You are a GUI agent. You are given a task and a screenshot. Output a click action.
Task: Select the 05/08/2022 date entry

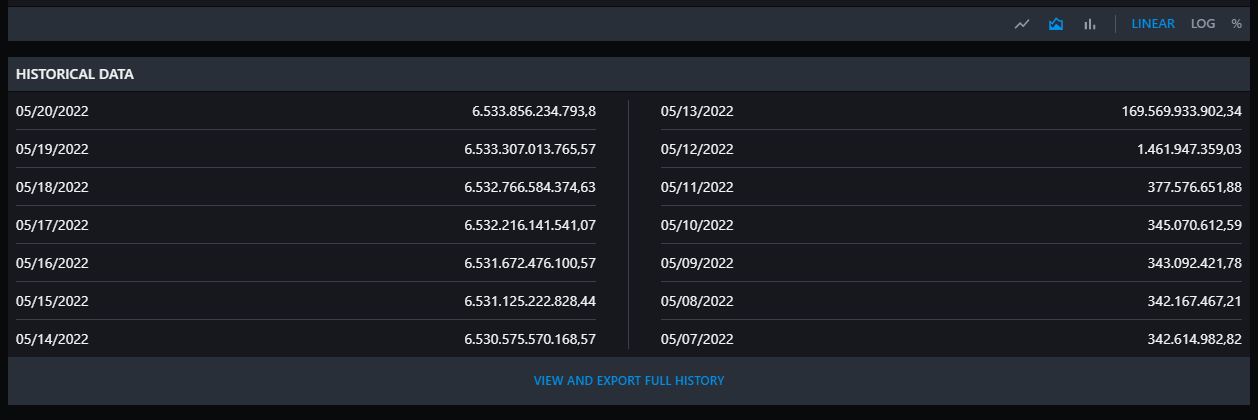697,301
